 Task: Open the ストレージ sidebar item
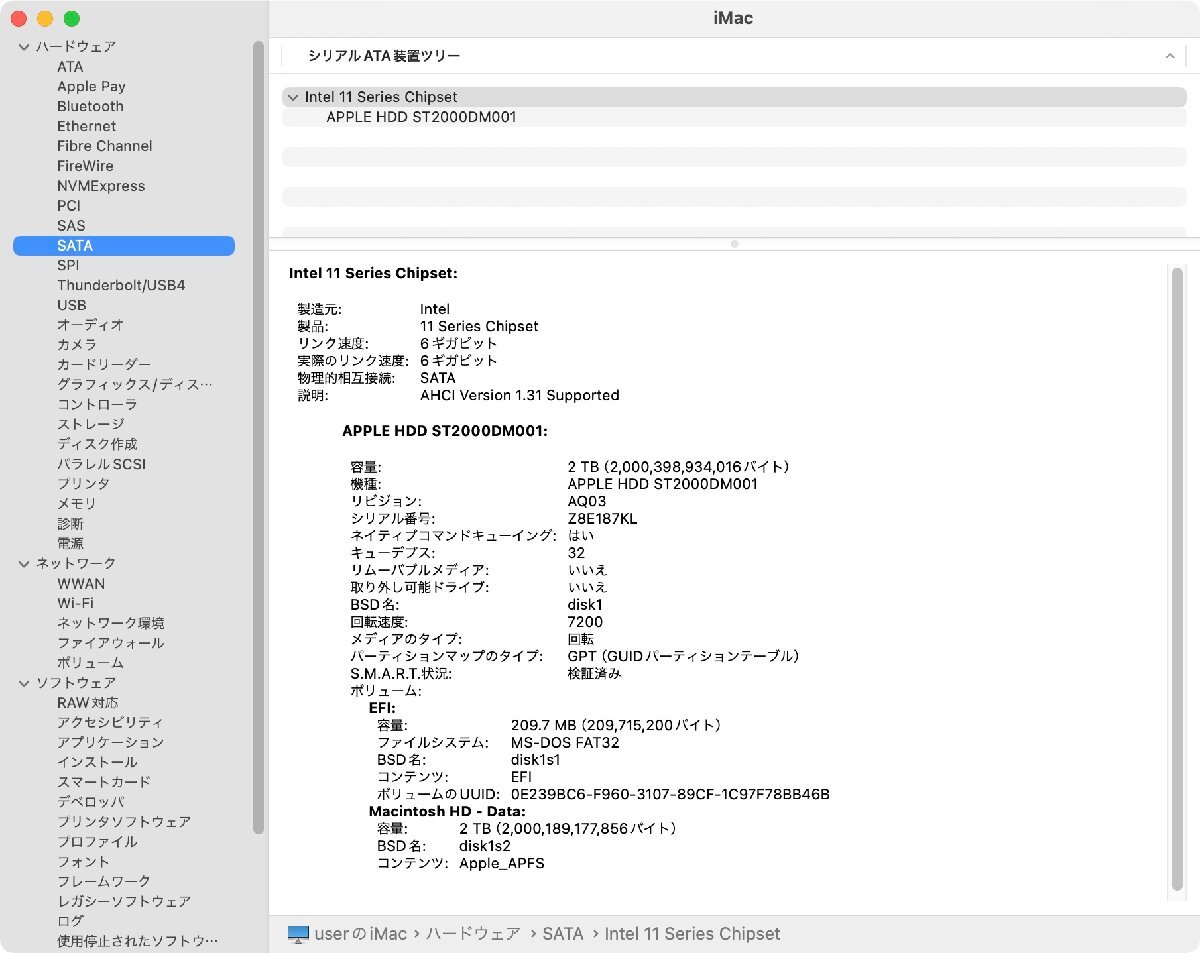[90, 424]
